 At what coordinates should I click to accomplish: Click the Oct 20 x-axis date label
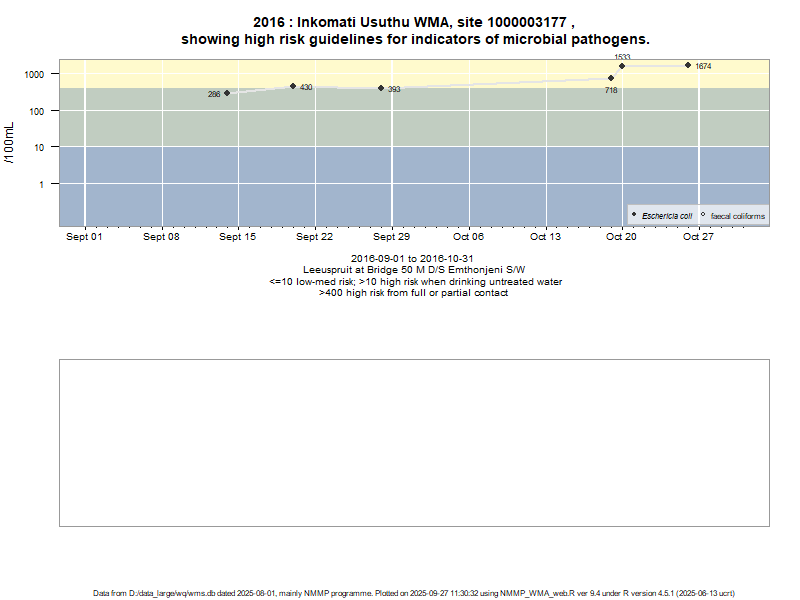[621, 237]
